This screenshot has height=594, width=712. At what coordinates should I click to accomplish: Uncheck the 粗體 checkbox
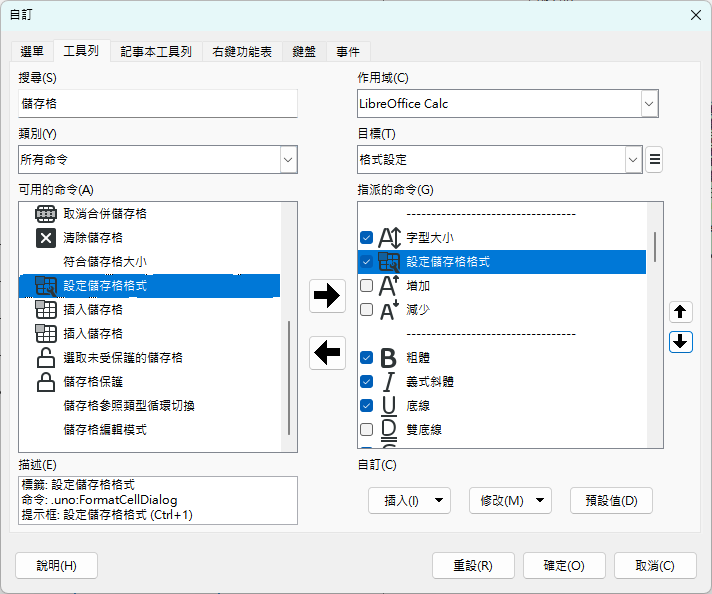tap(366, 357)
